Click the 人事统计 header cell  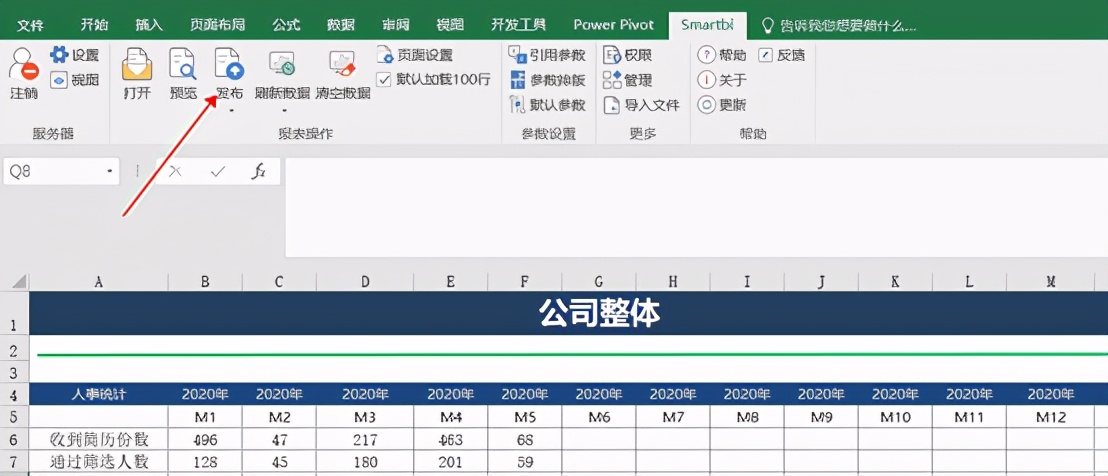click(x=99, y=394)
